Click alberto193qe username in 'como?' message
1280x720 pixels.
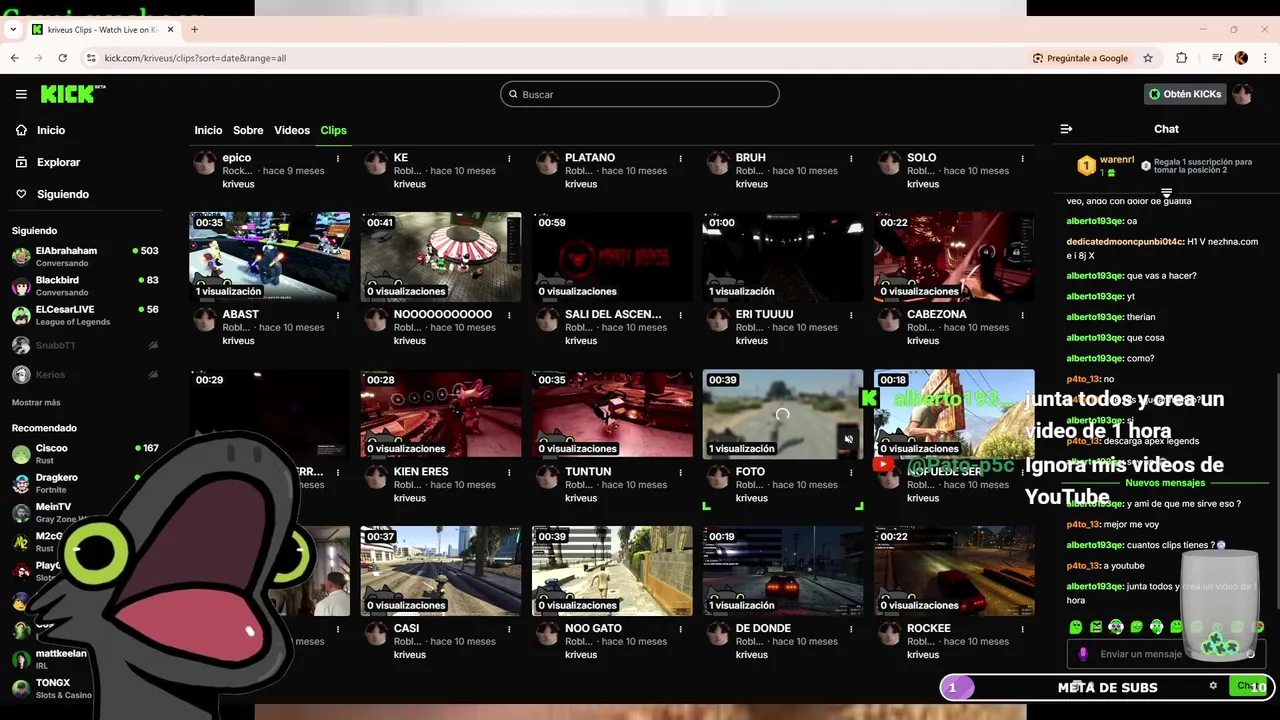[x=1095, y=358]
